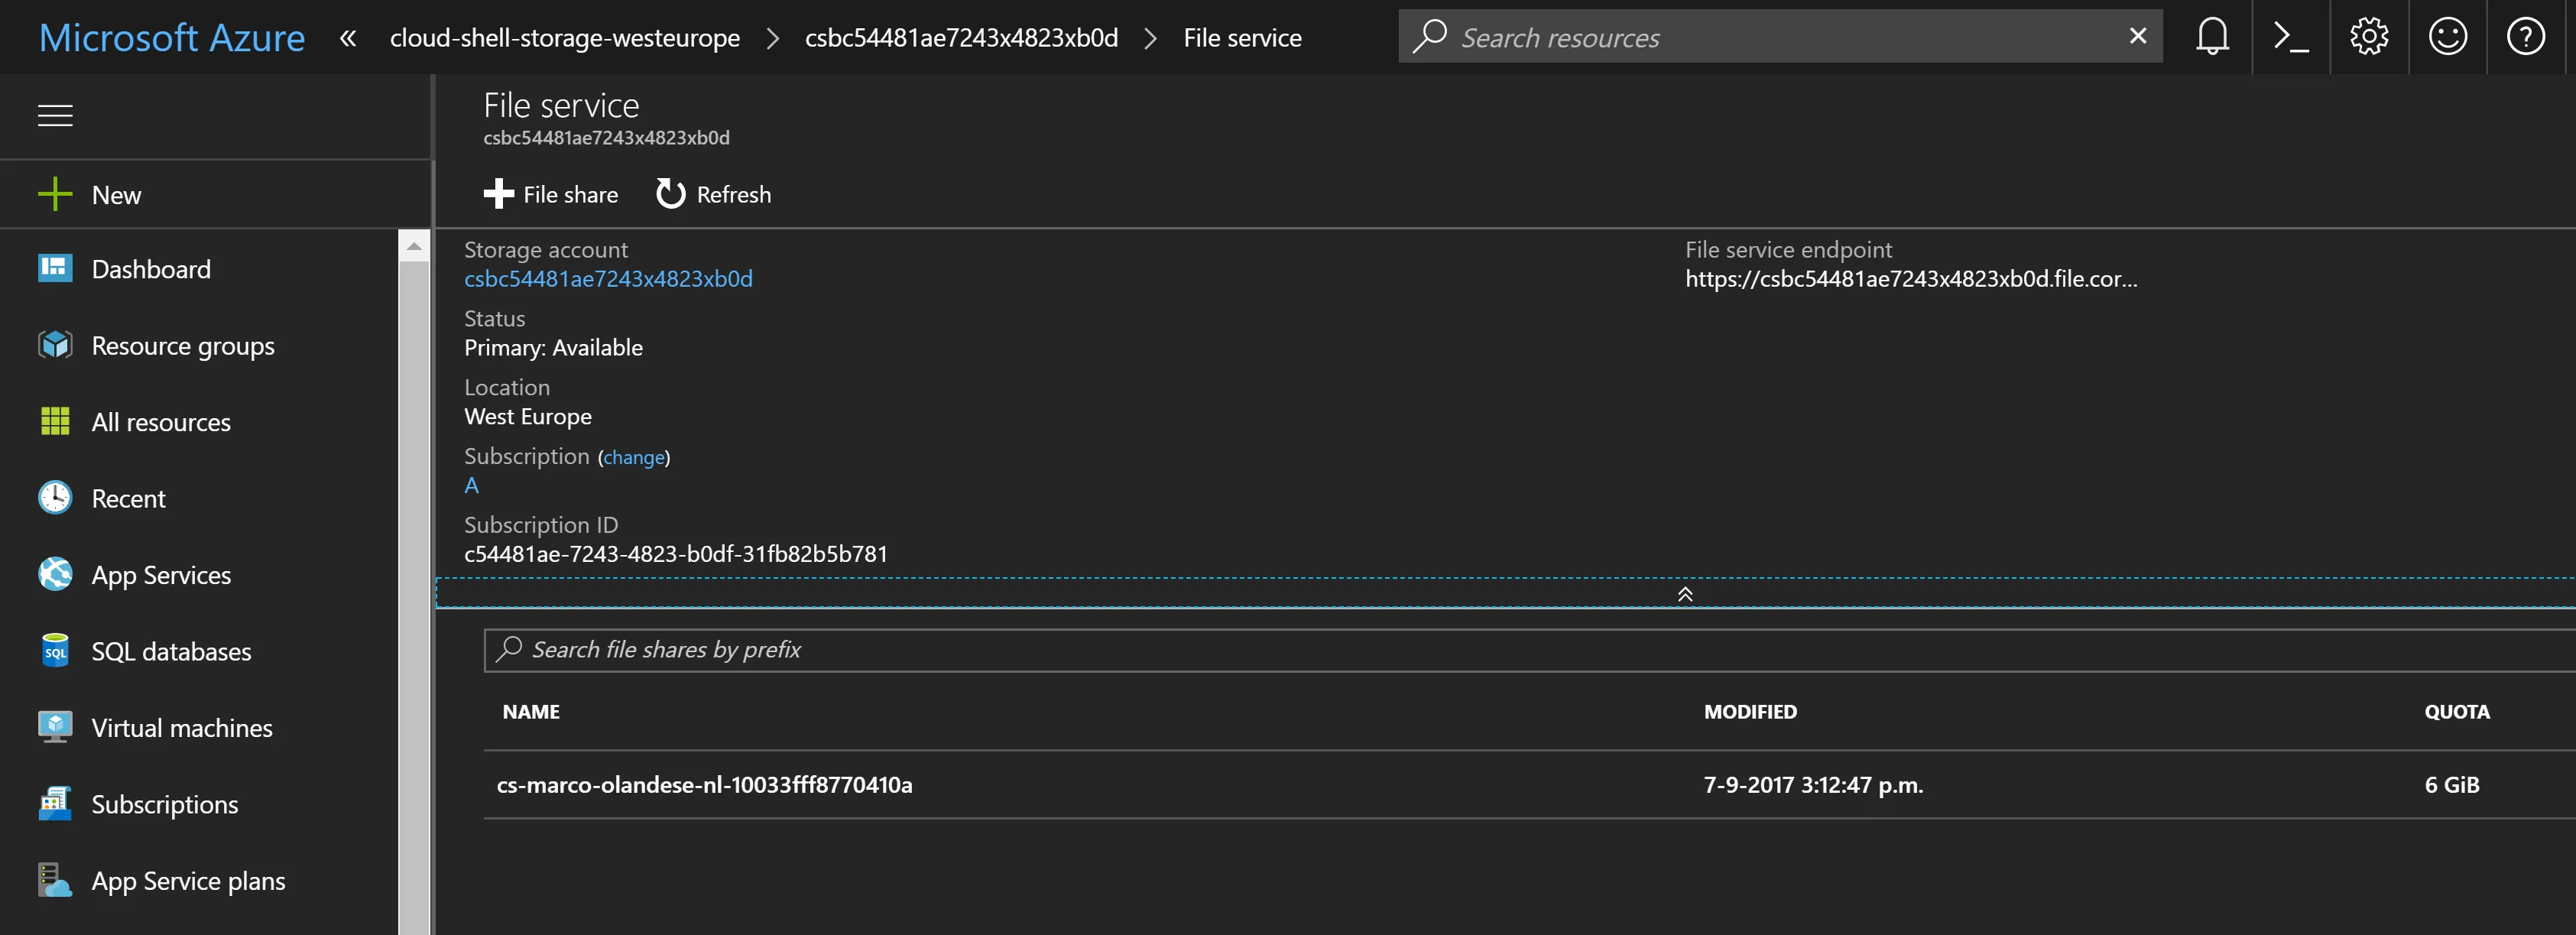This screenshot has width=2576, height=935.
Task: Open Dashboard icon in sidebar
Action: (x=55, y=269)
